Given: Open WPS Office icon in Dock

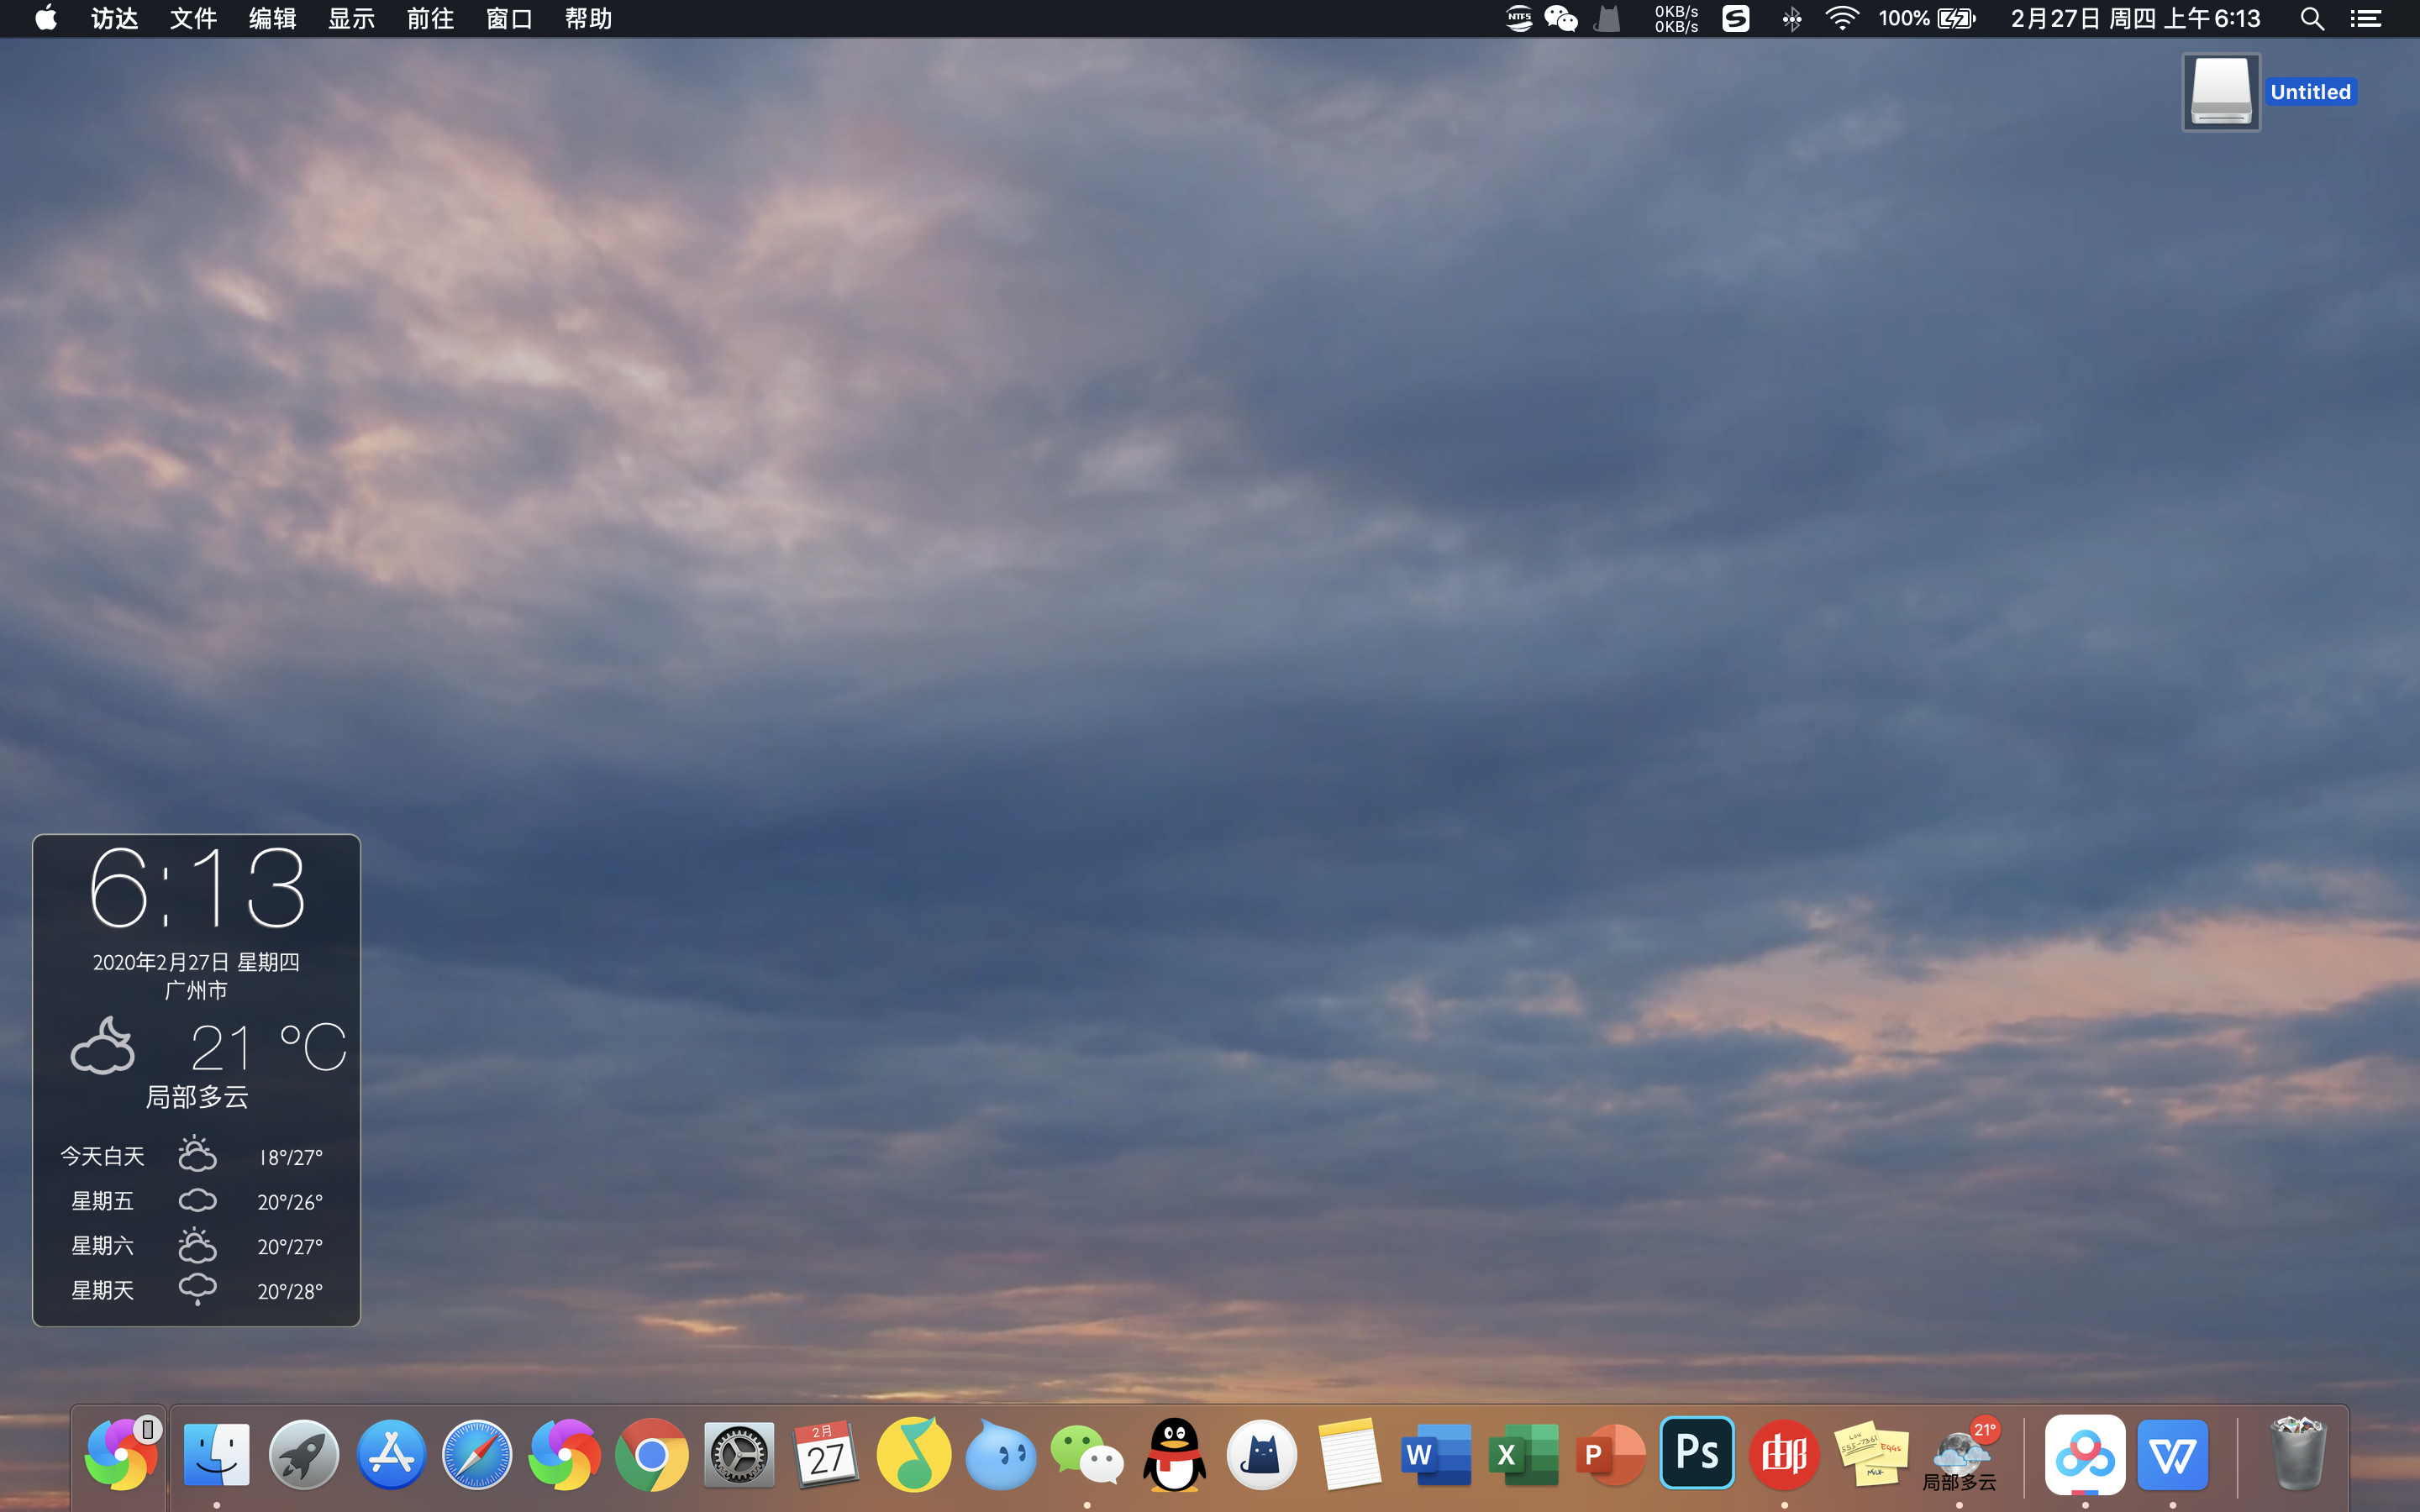Looking at the screenshot, I should [2172, 1454].
